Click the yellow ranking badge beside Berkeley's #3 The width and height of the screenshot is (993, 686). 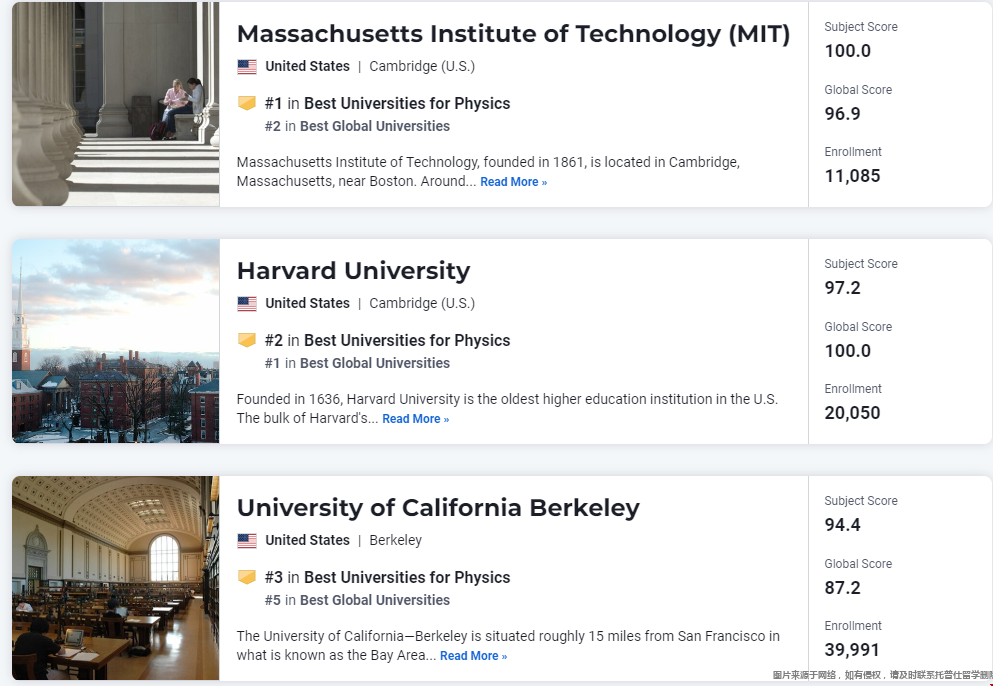[x=247, y=576]
